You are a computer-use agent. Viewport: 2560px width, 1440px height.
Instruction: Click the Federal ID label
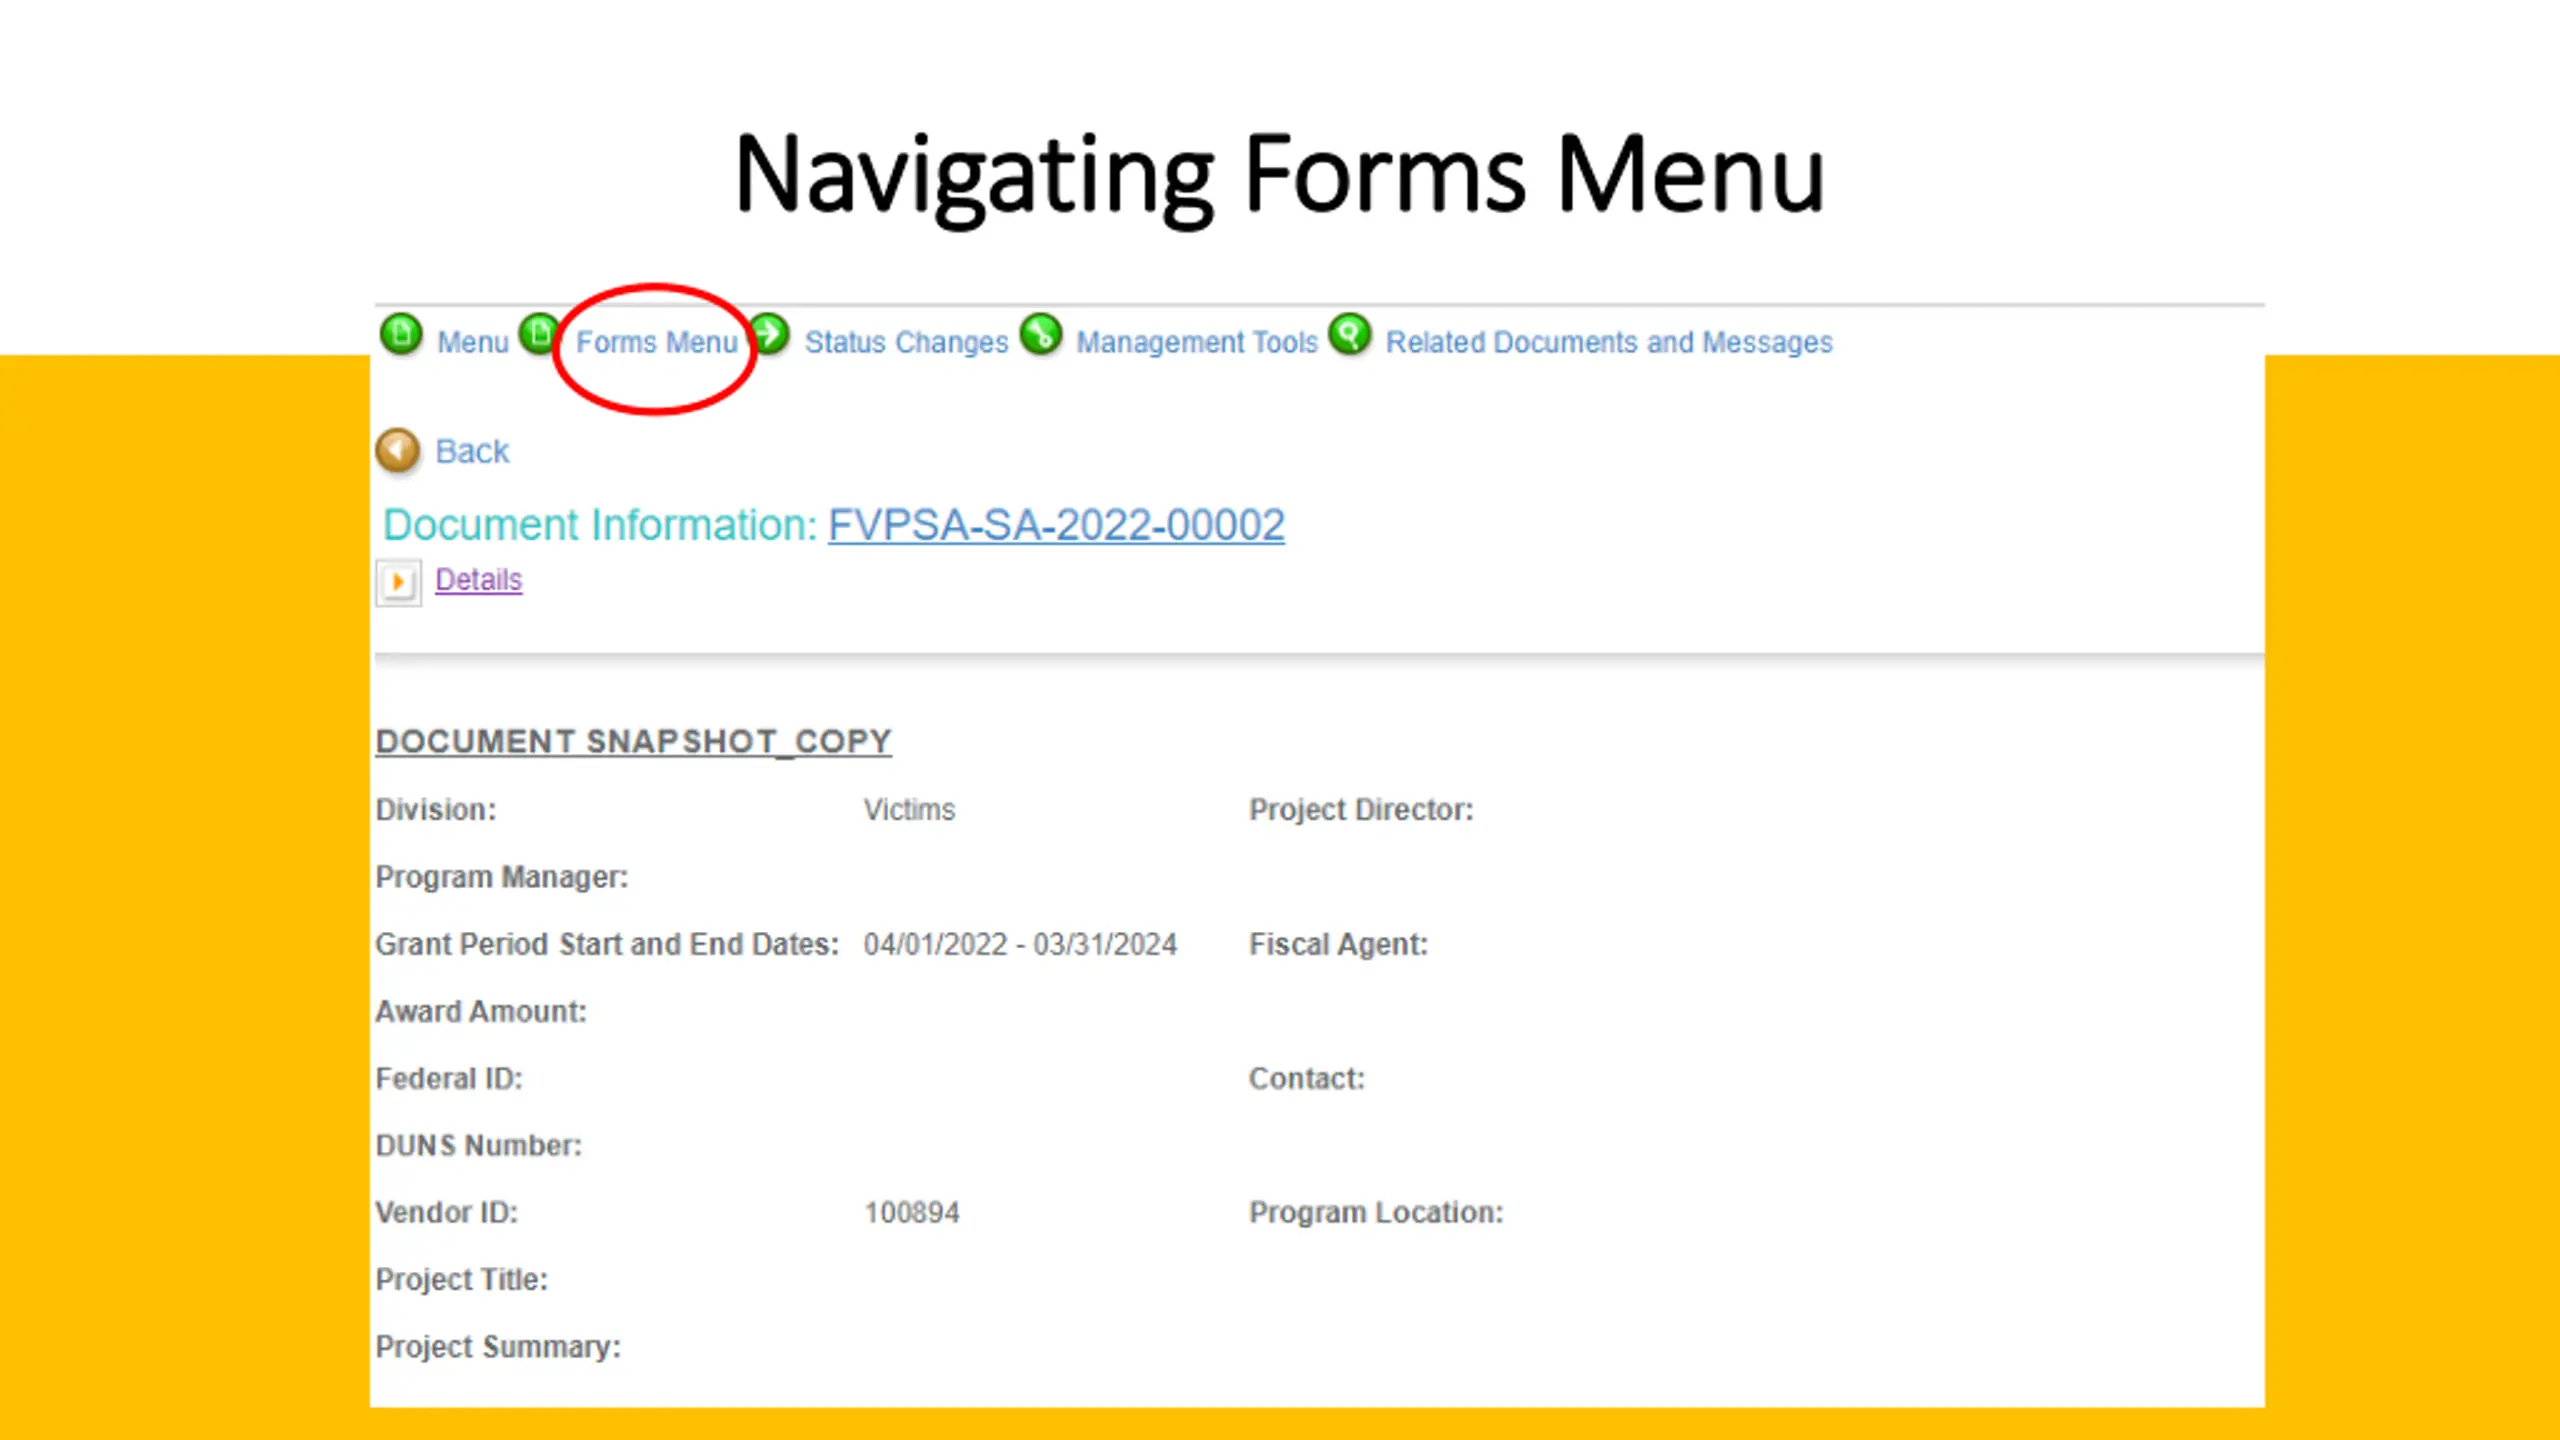pos(449,1079)
